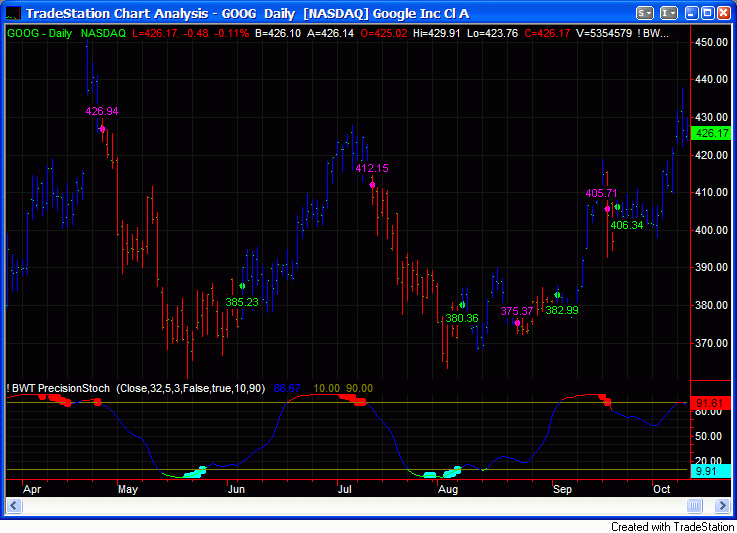
Task: Click the 405.71 price label text
Action: [x=601, y=193]
